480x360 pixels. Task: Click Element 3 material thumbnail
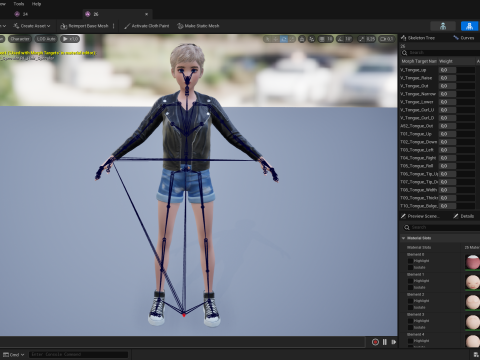click(x=473, y=322)
